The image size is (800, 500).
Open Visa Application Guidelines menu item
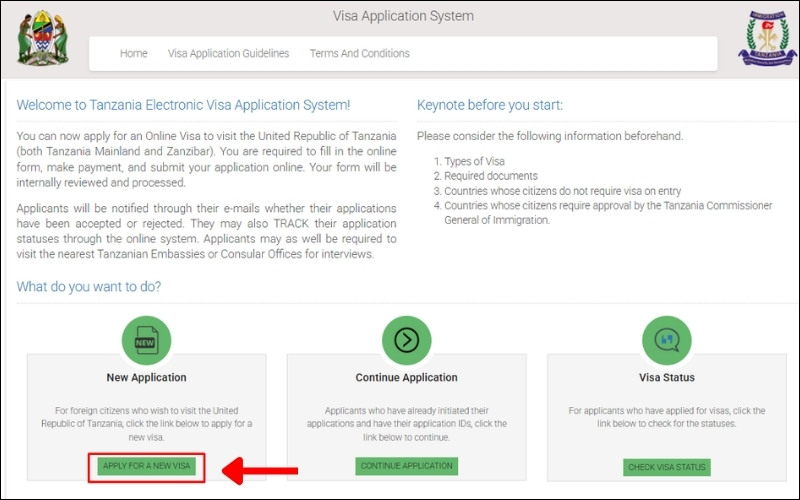tap(229, 54)
